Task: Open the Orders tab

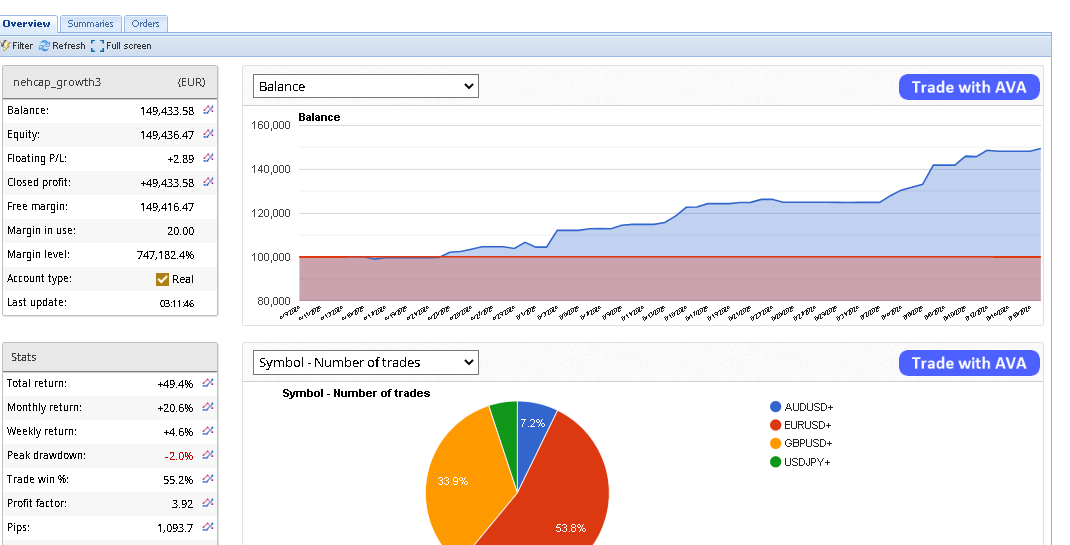Action: (145, 23)
